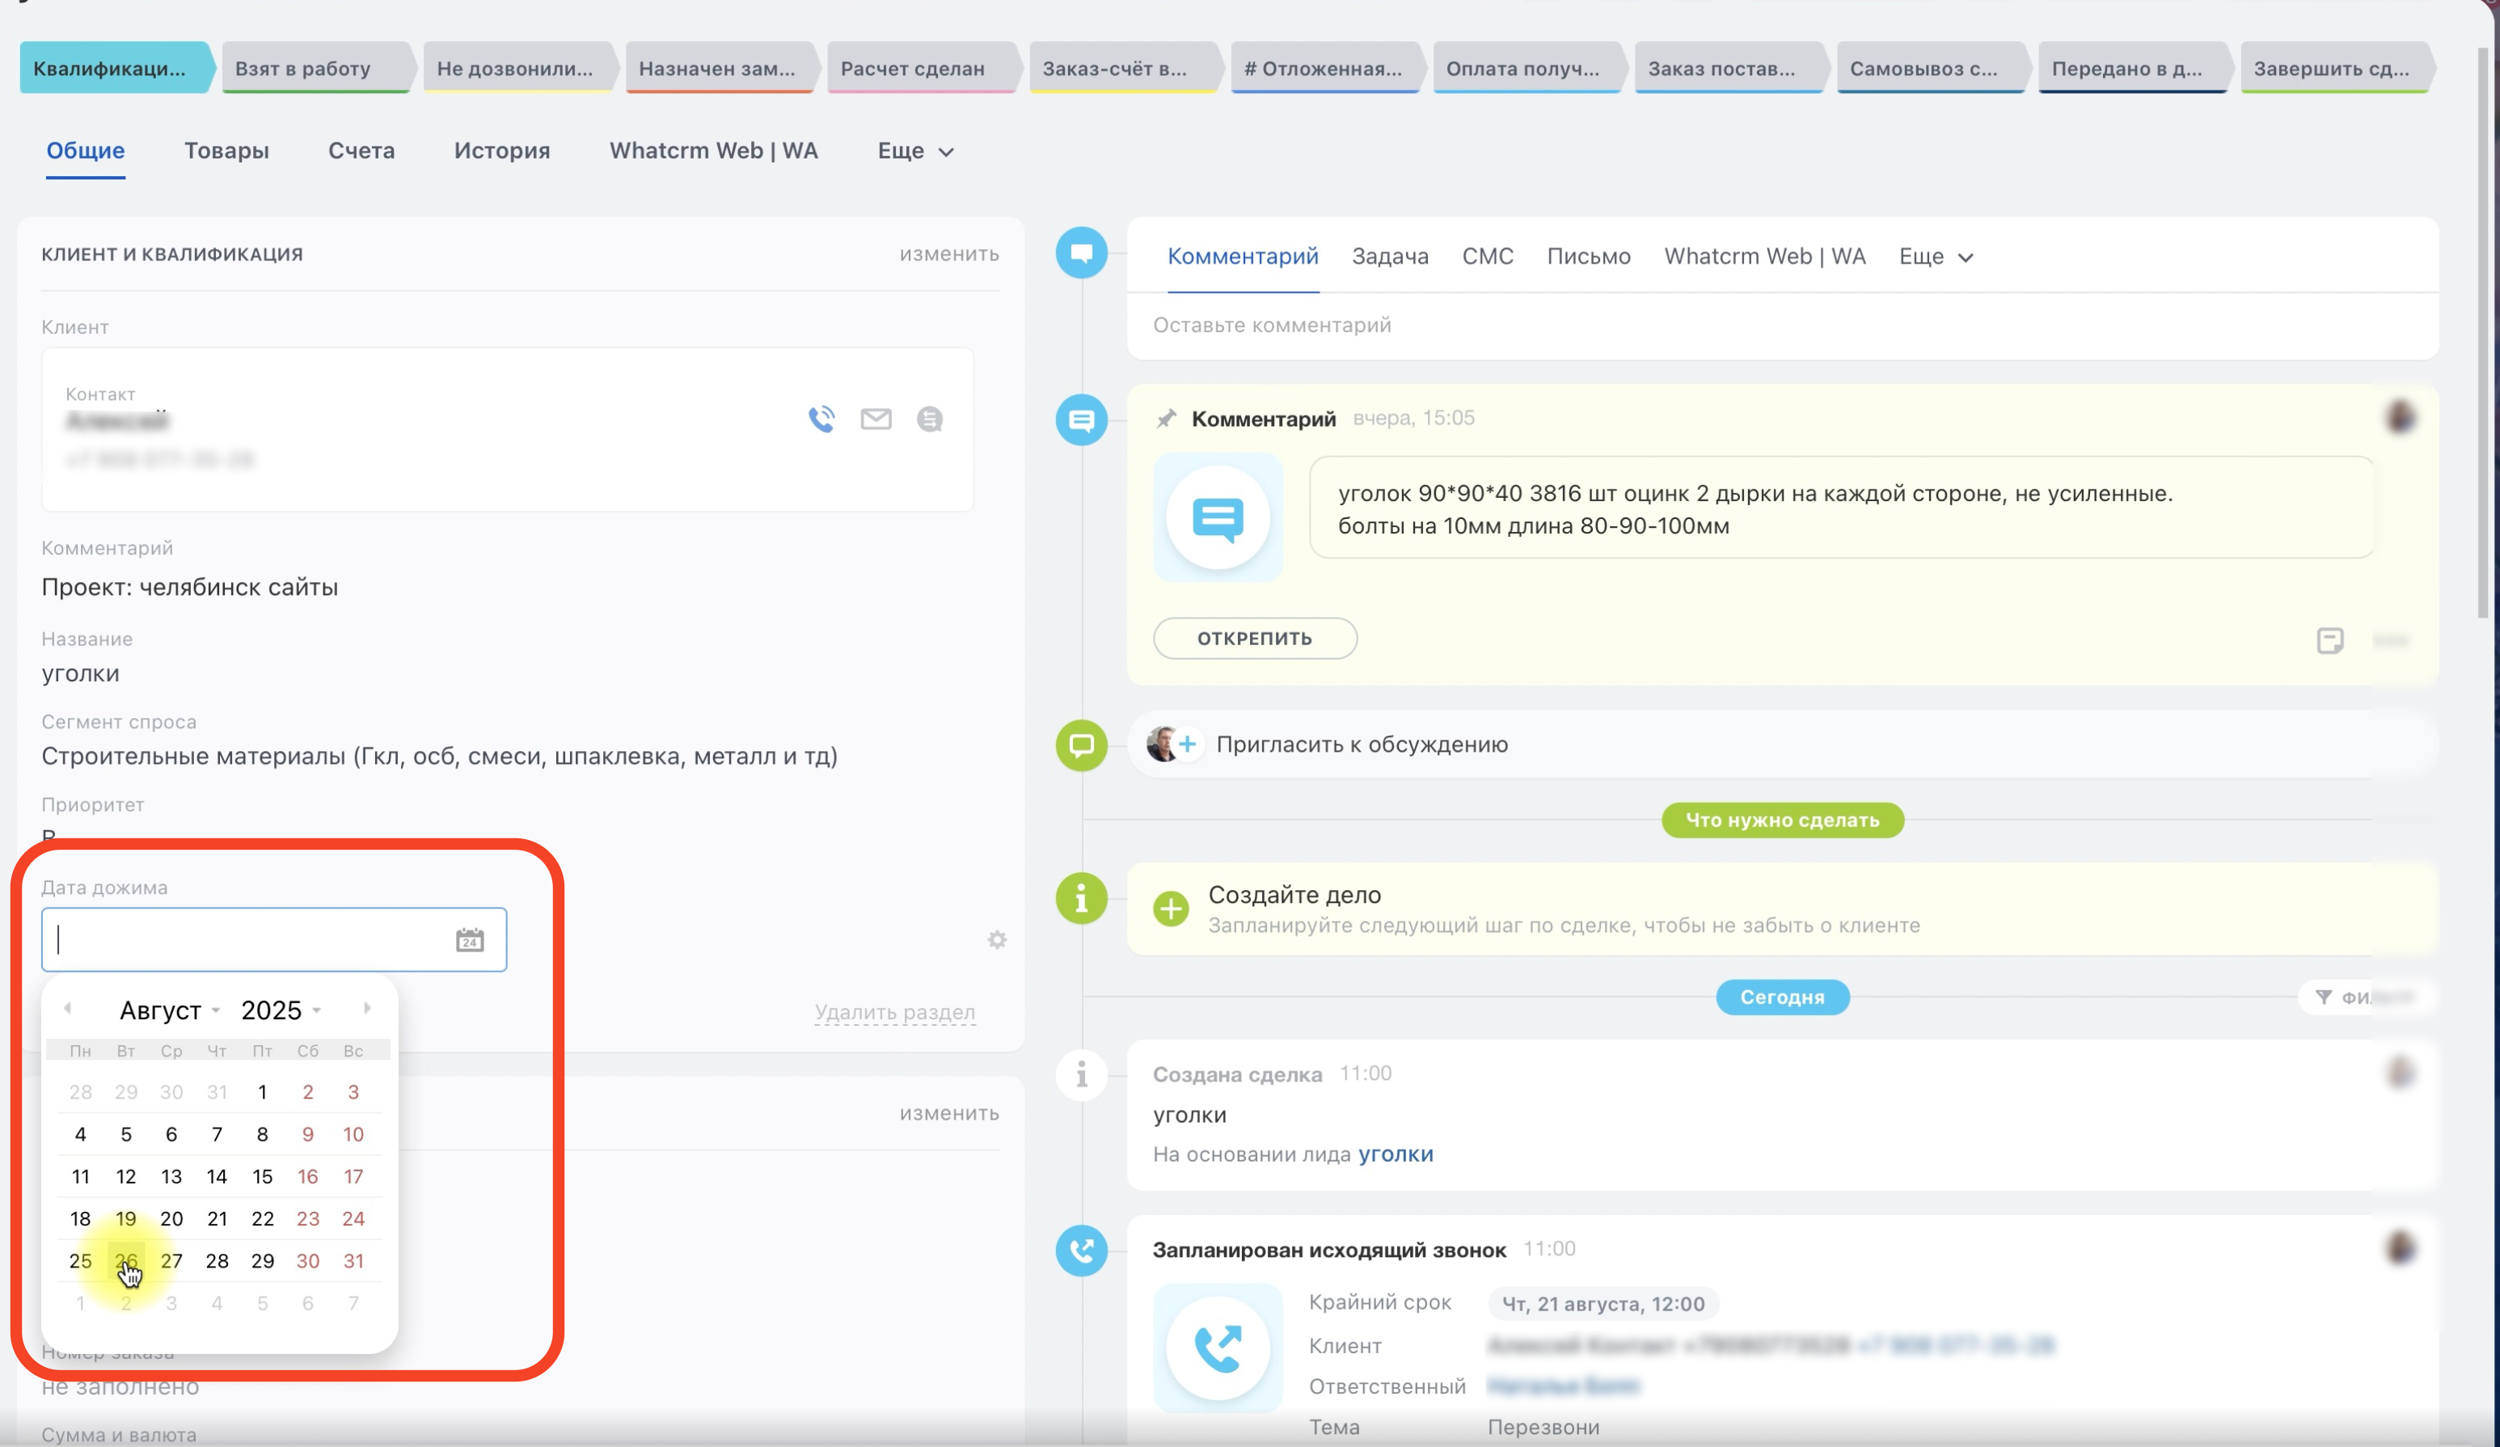Switch to the Товары tab
The width and height of the screenshot is (2500, 1447).
[x=226, y=151]
